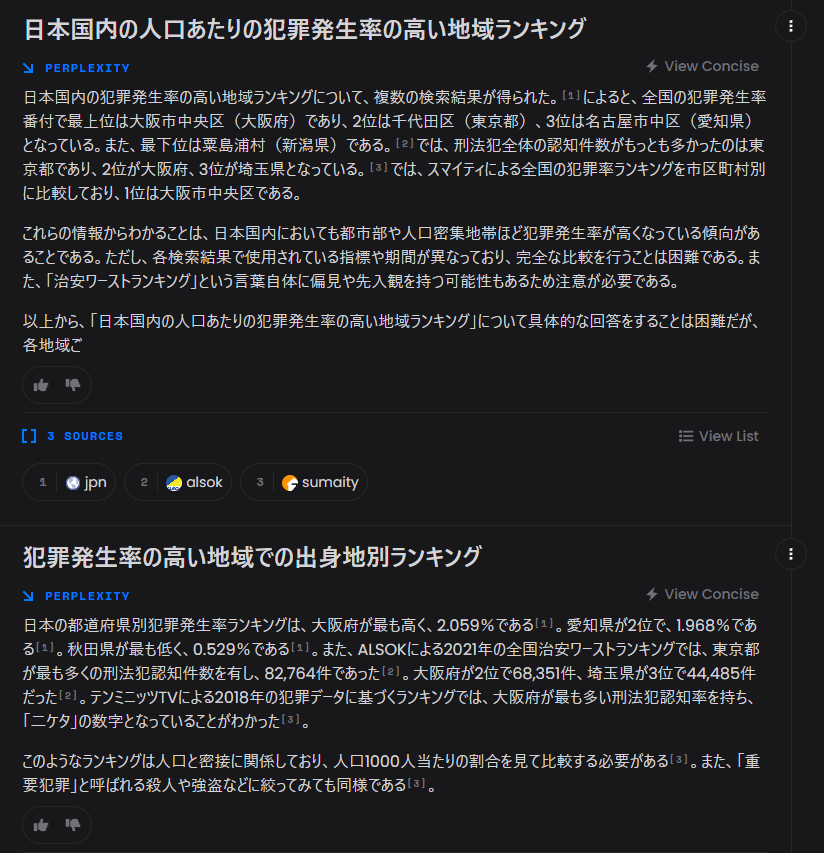Open three-dot menu for second answer
The height and width of the screenshot is (853, 824).
point(790,554)
